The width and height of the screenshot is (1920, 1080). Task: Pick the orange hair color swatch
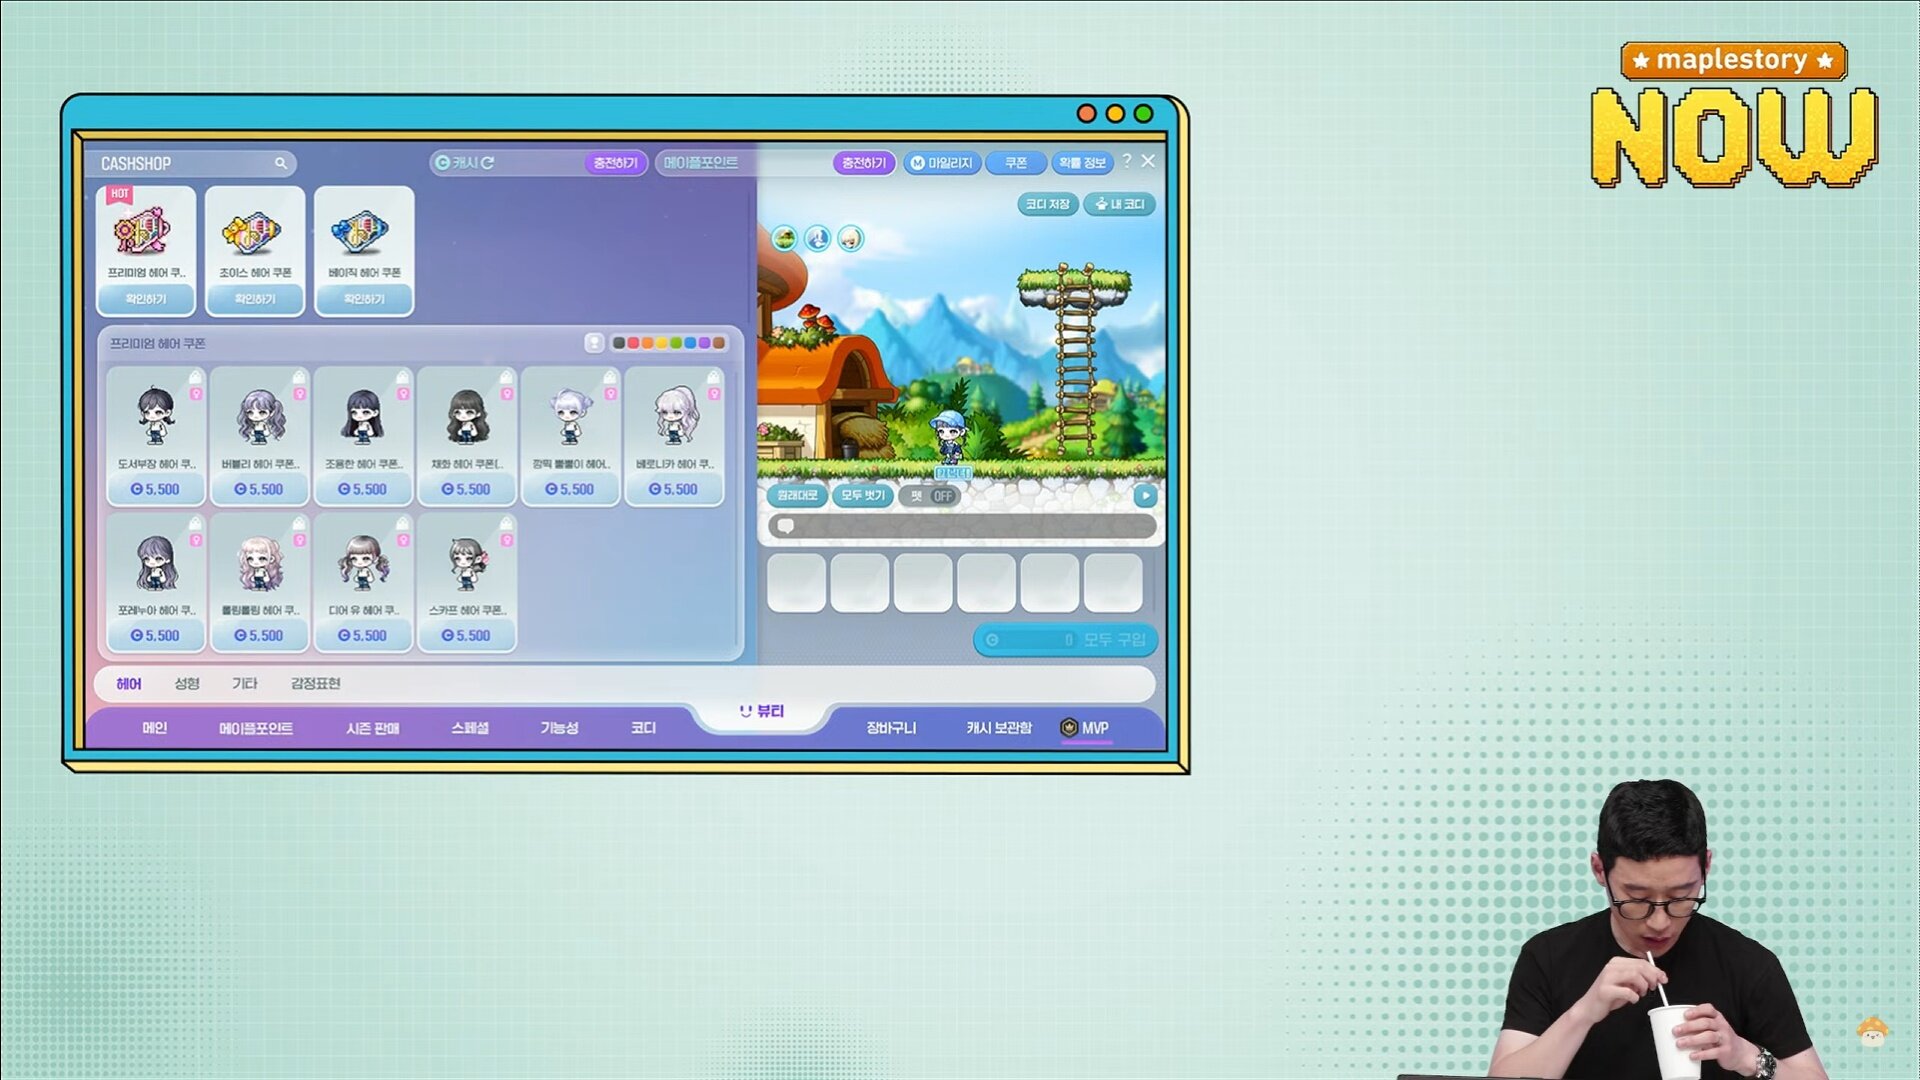point(647,343)
